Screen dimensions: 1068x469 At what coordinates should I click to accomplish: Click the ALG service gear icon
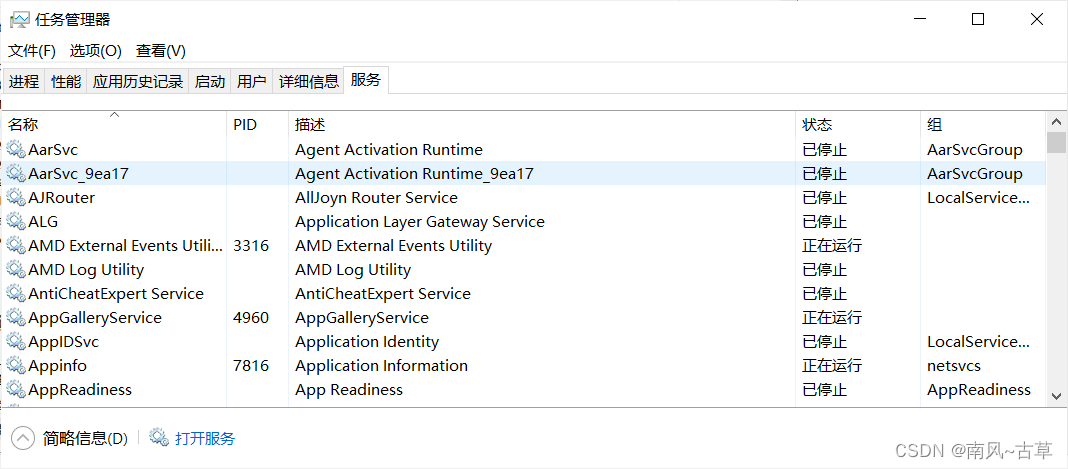coord(16,221)
